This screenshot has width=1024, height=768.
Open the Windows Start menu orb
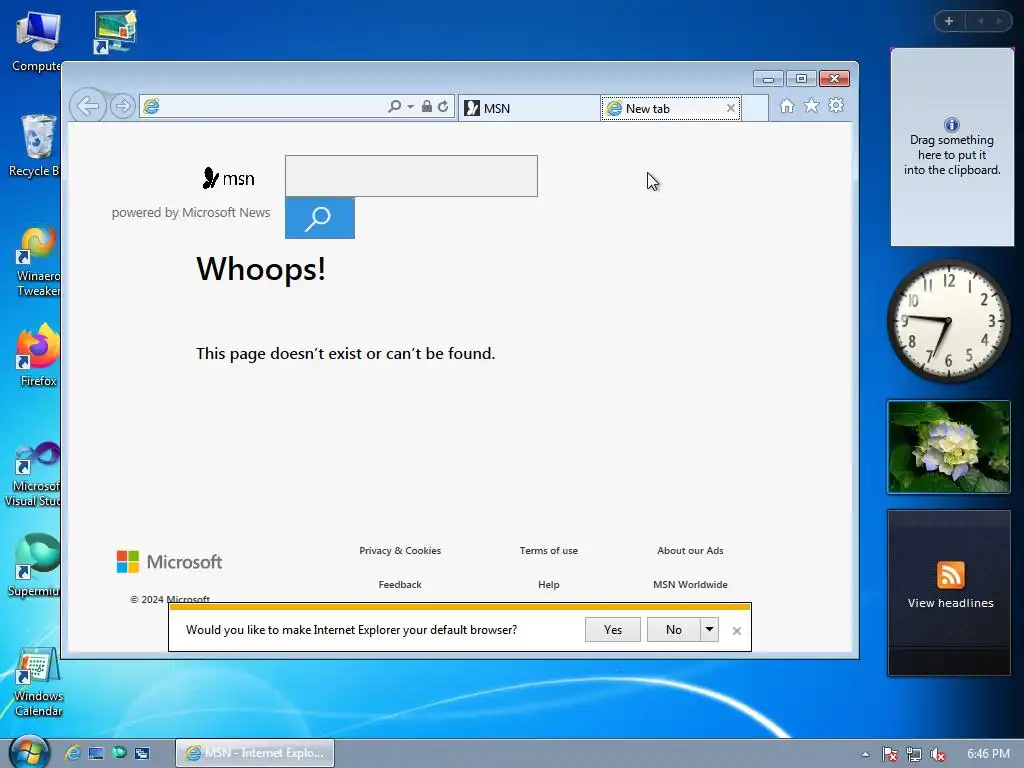[29, 752]
